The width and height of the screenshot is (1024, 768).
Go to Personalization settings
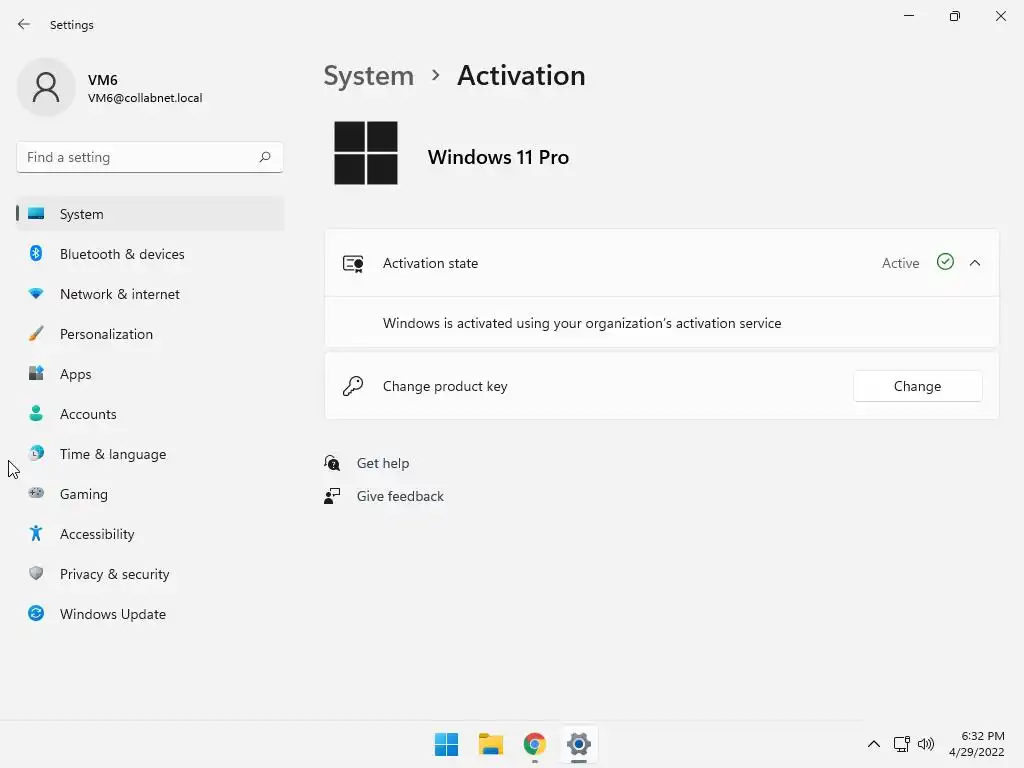click(150, 334)
